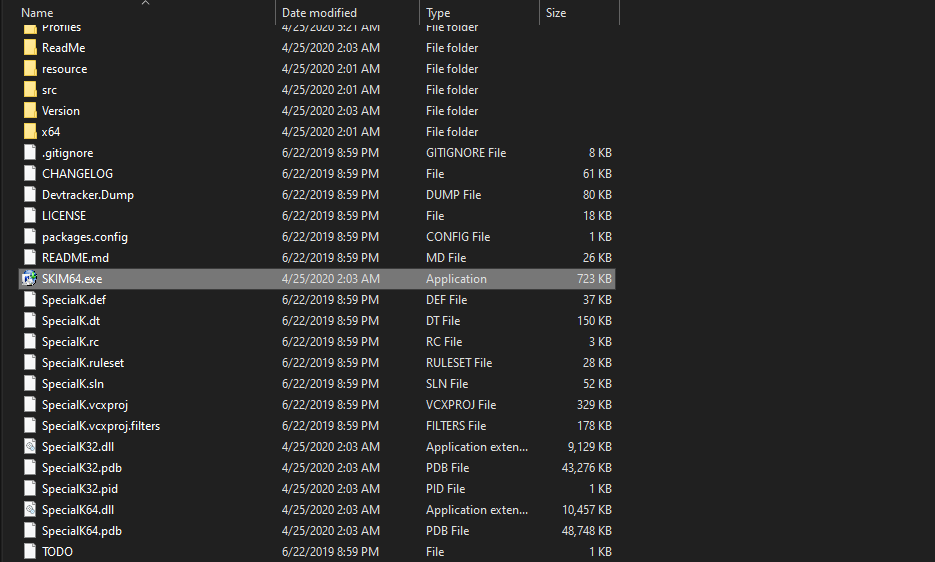This screenshot has height=562, width=935.
Task: Click the x64 folder icon
Action: coord(29,132)
